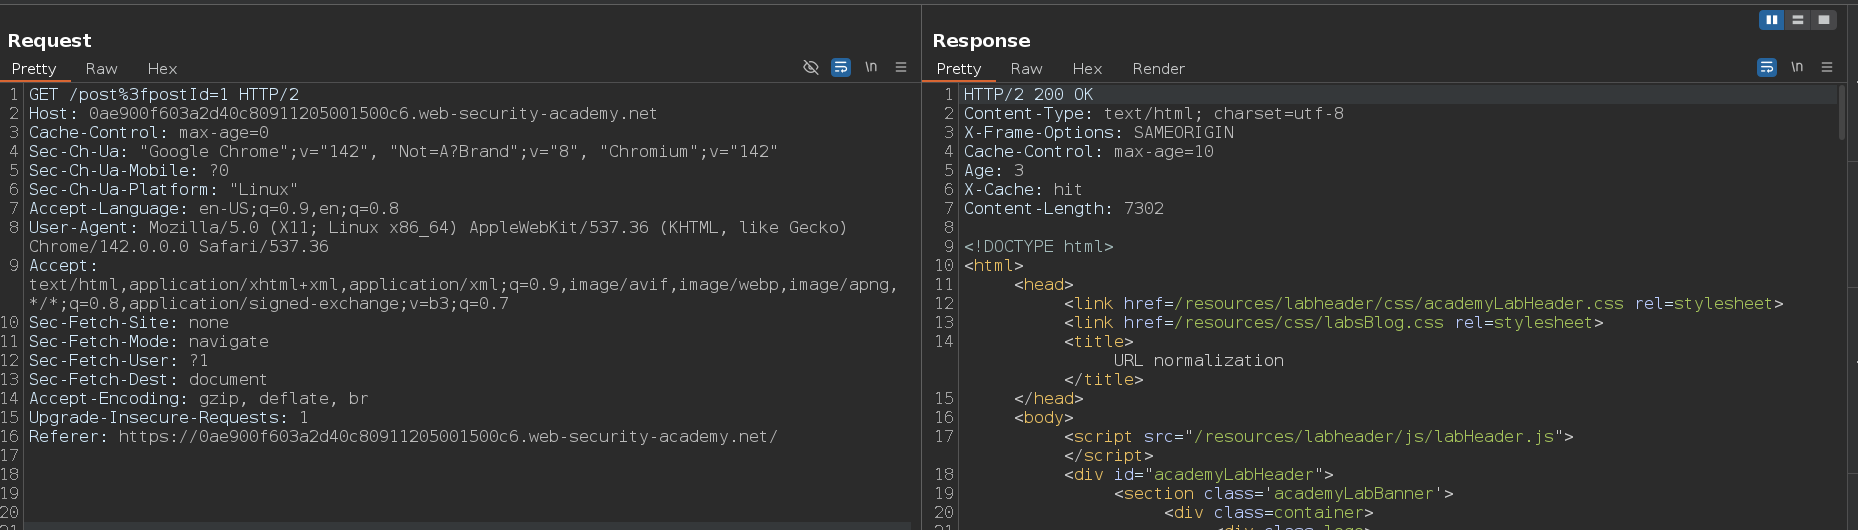Click the academyLabHeader.css link href

(1399, 304)
